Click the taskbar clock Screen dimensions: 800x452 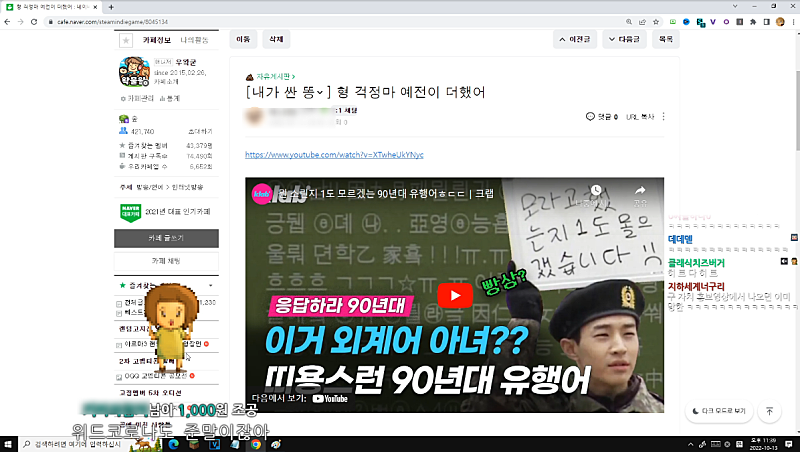763,444
